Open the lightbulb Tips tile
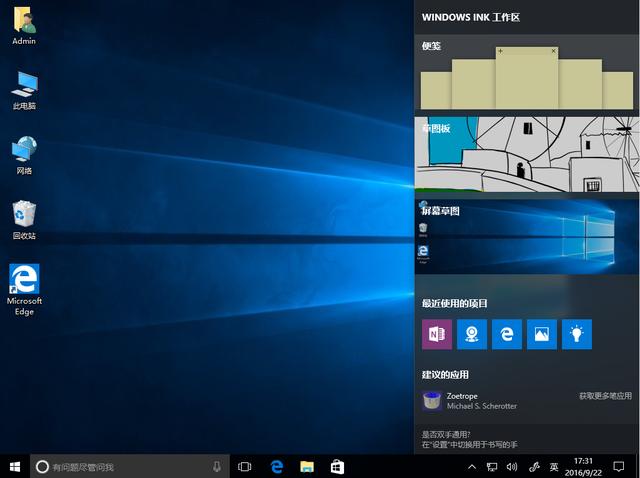The width and height of the screenshot is (640, 478). point(577,334)
